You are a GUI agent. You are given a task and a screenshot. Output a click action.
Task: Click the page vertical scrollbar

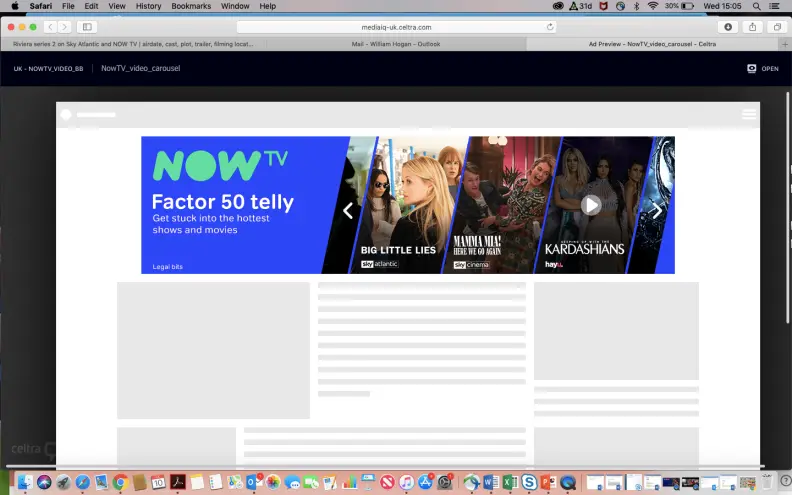(787, 208)
